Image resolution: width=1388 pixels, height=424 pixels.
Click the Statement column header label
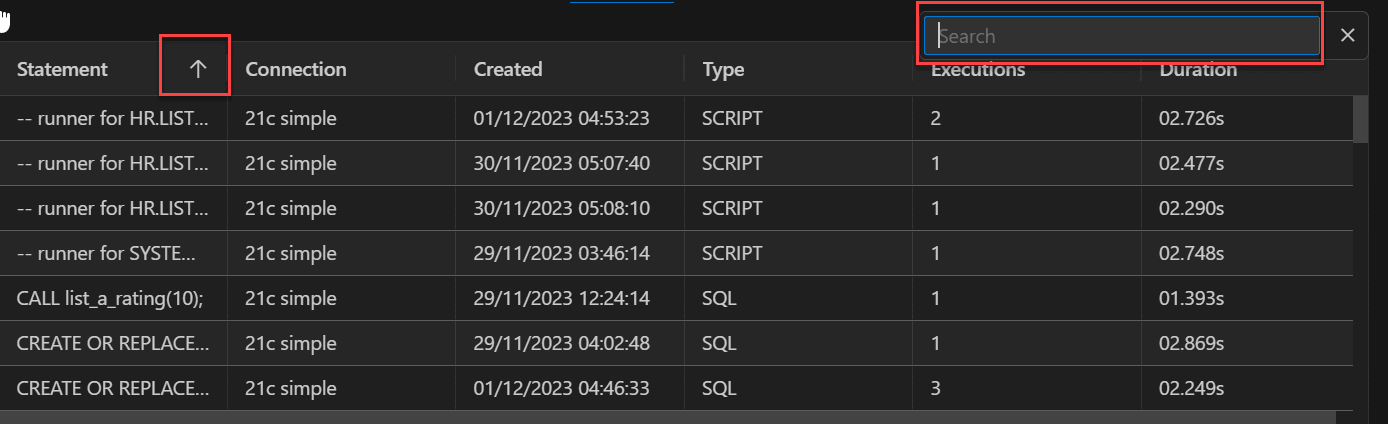point(62,69)
